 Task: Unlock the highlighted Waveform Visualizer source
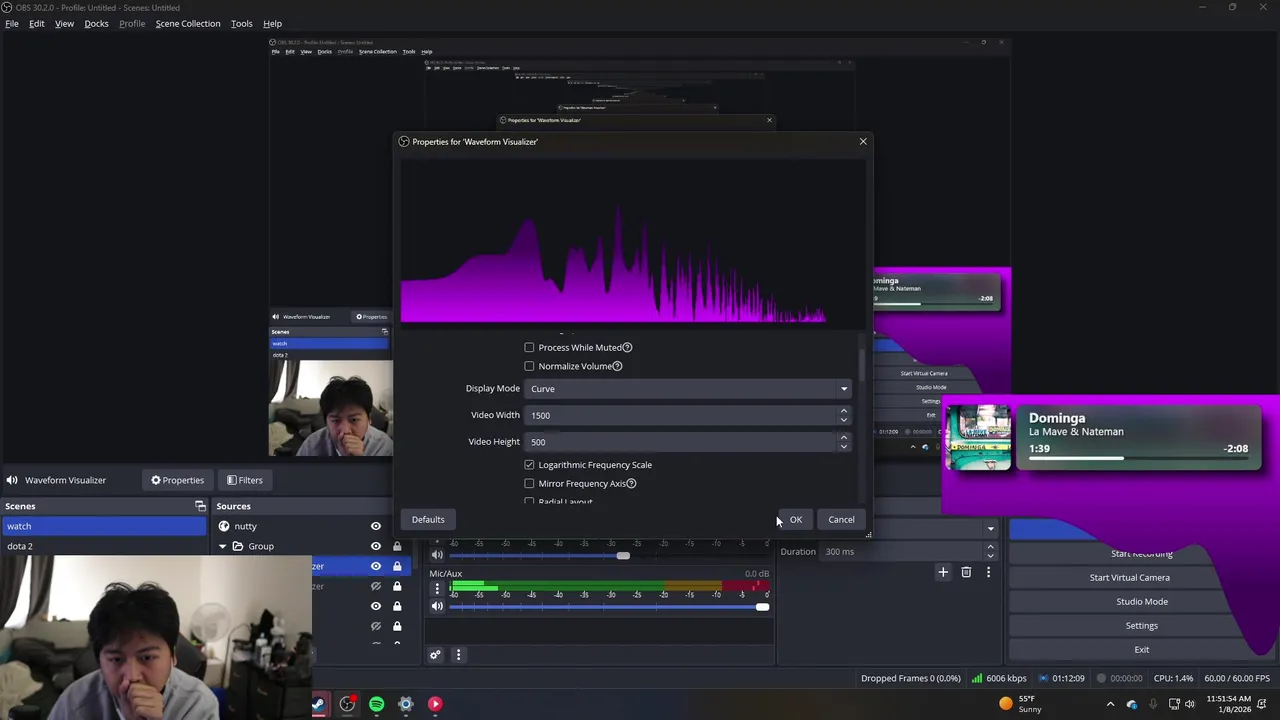click(397, 566)
